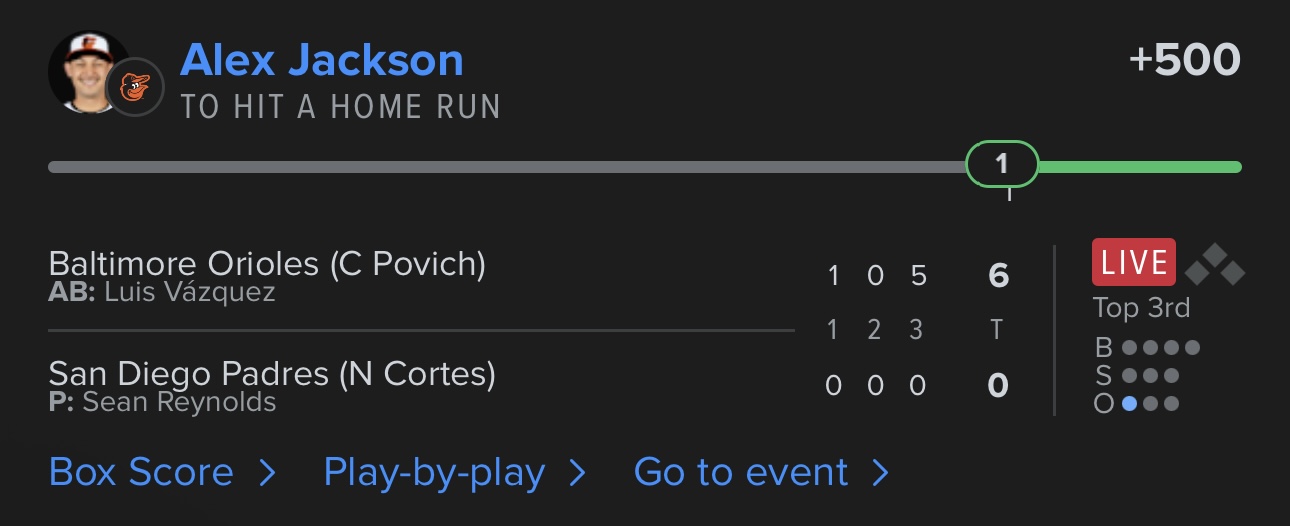1290x526 pixels.
Task: Click the Orioles total score of 6
Action: pos(998,275)
